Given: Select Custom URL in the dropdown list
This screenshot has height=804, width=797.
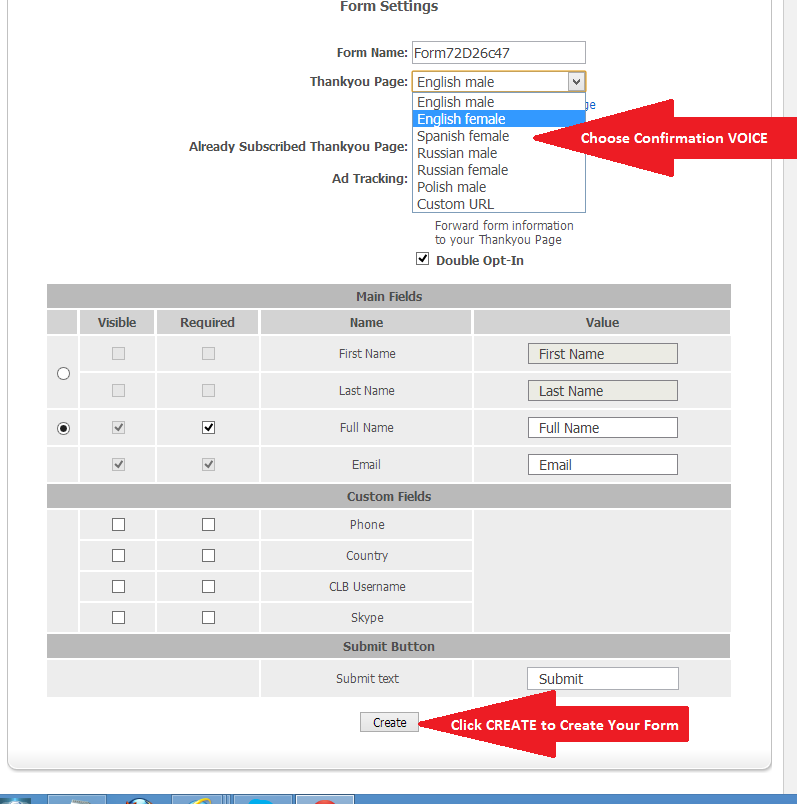Looking at the screenshot, I should [x=456, y=204].
